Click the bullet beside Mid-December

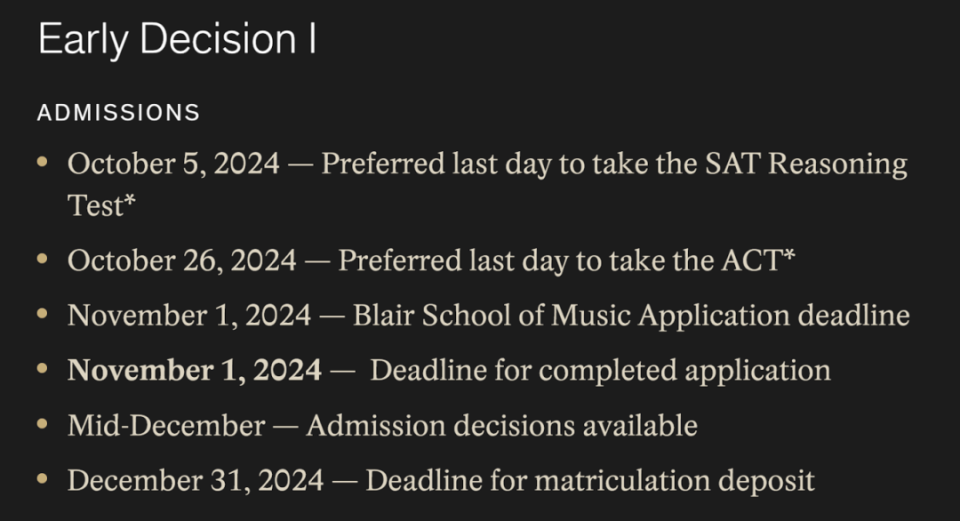click(x=42, y=423)
